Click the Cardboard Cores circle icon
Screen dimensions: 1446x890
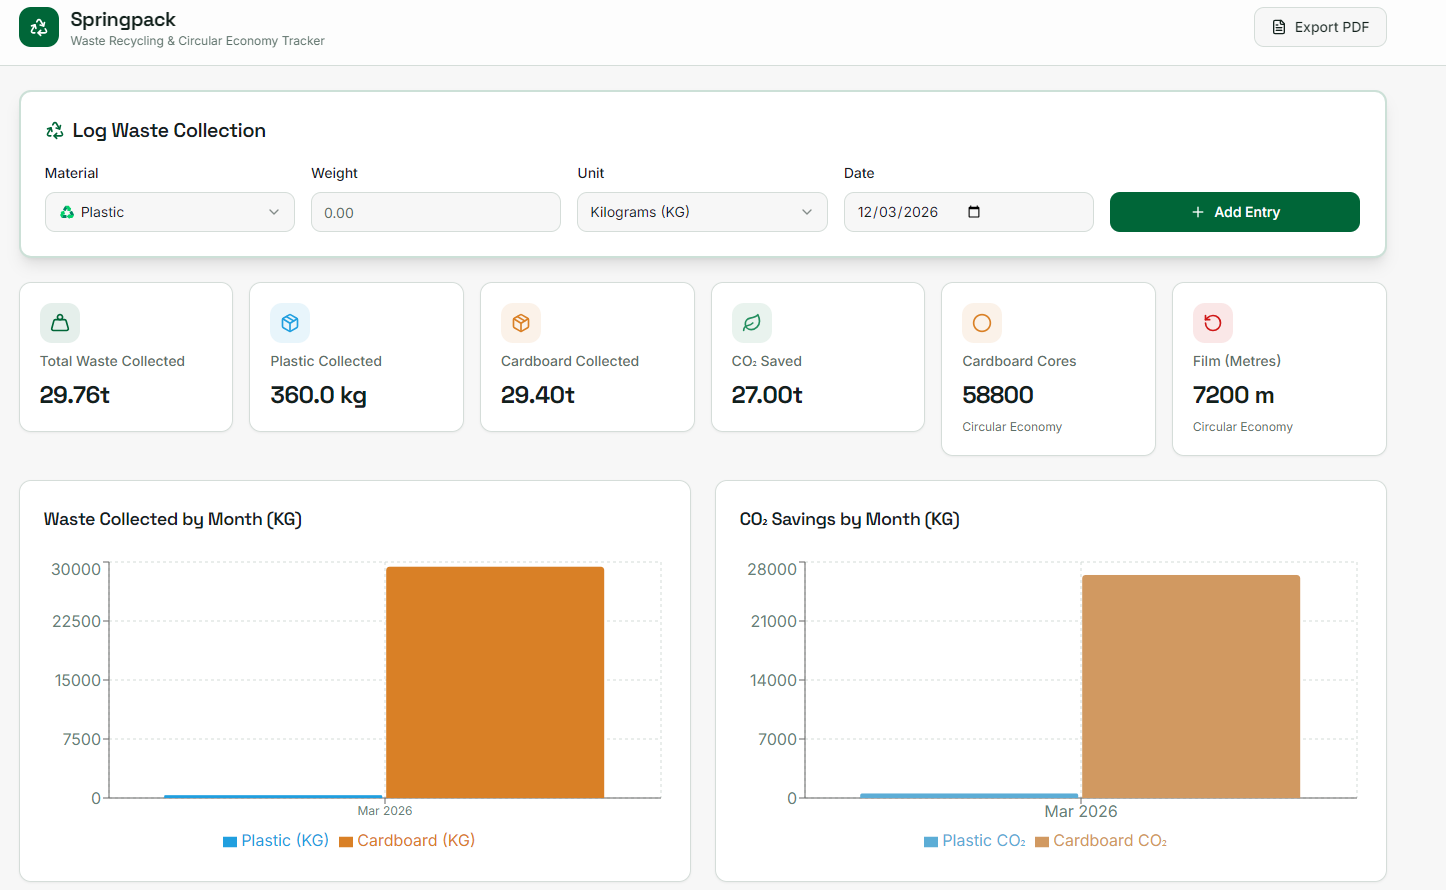point(982,323)
